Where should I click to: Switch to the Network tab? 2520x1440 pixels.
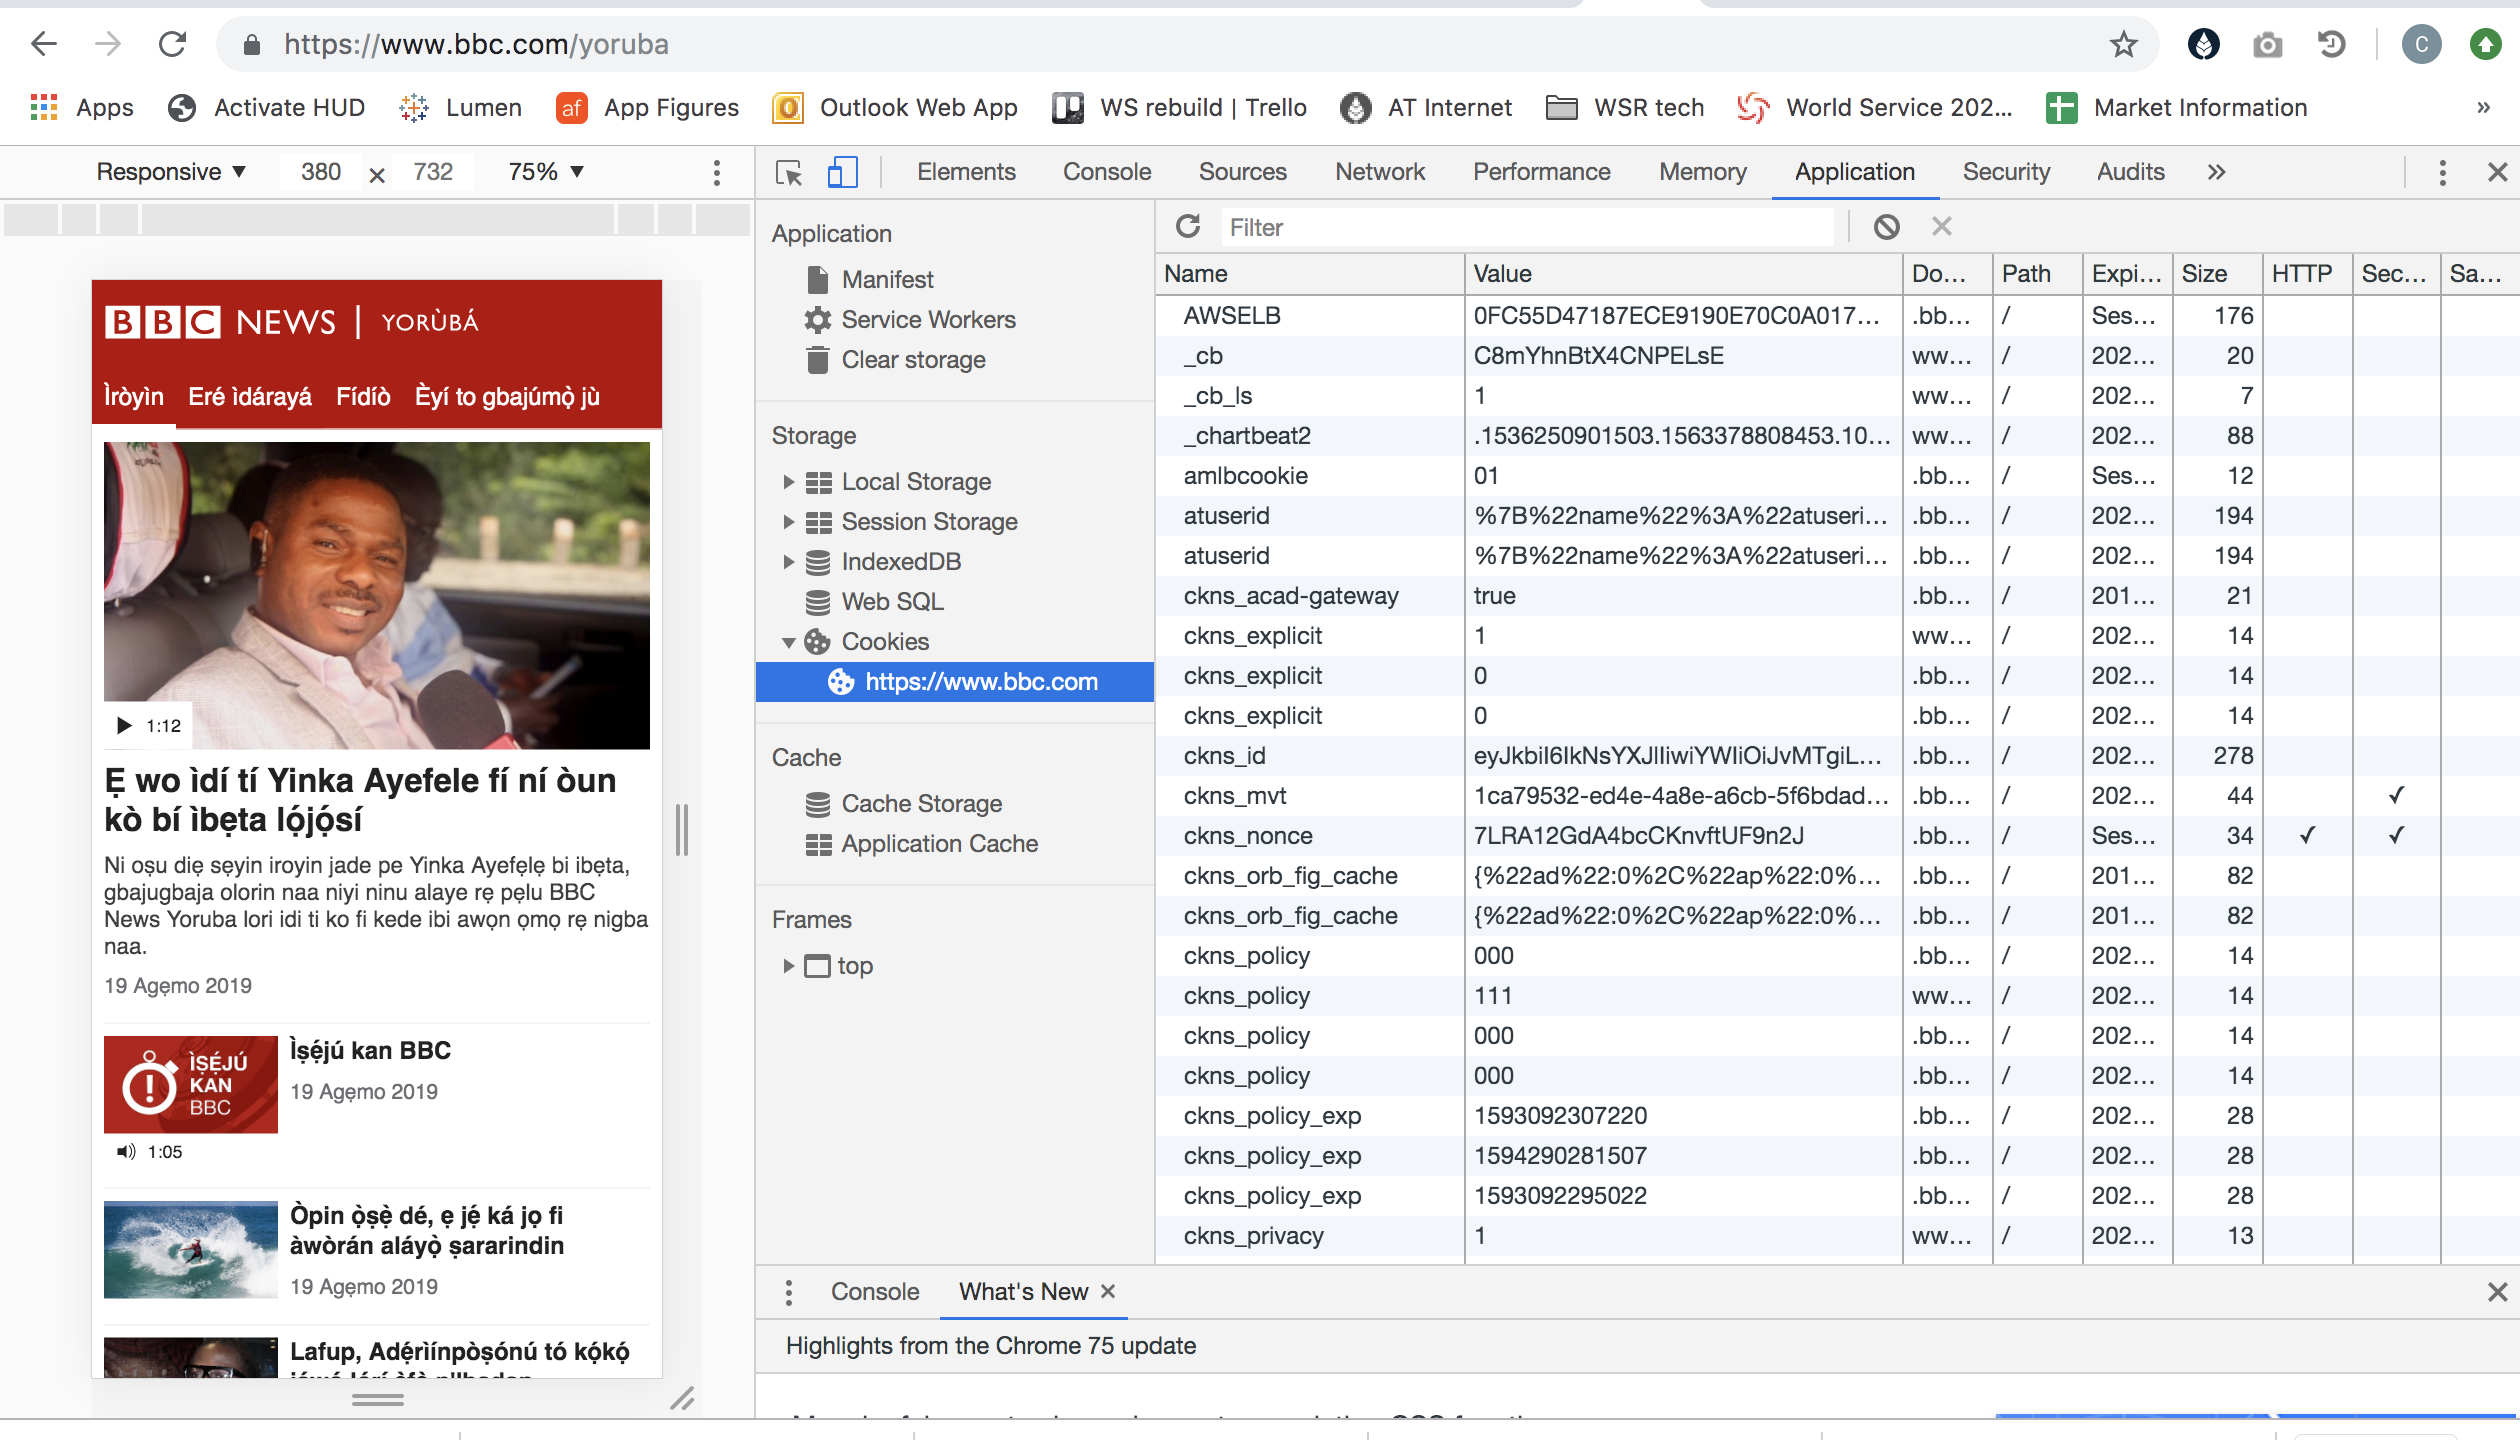(1379, 171)
